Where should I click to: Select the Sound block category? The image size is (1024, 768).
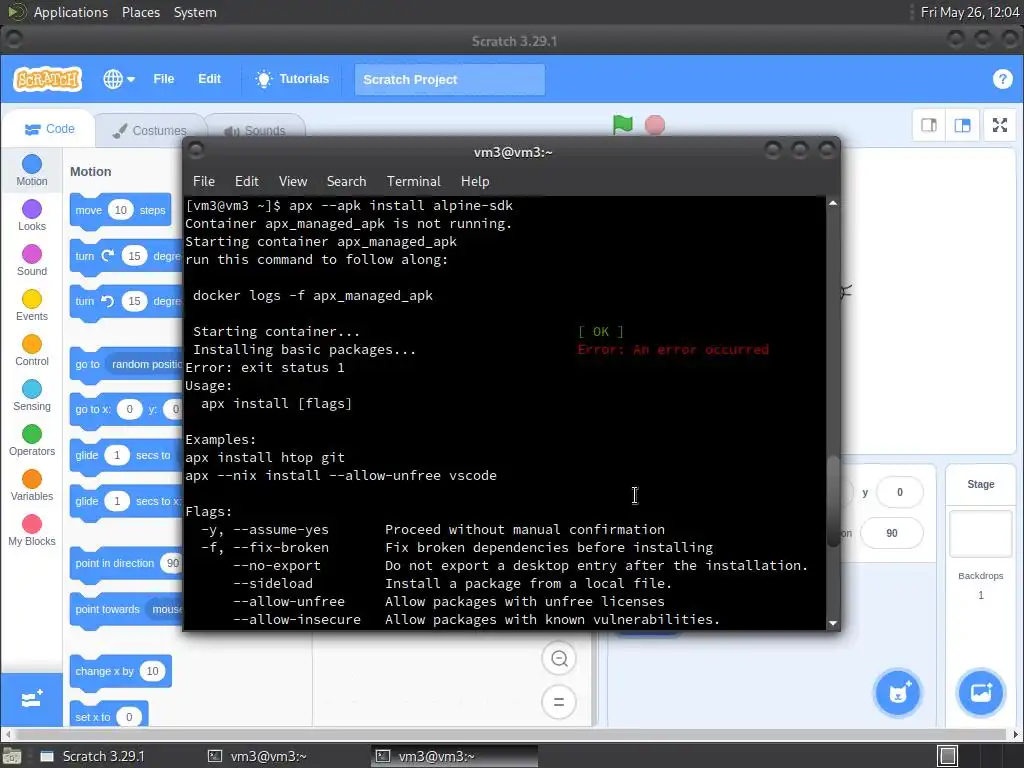click(31, 261)
